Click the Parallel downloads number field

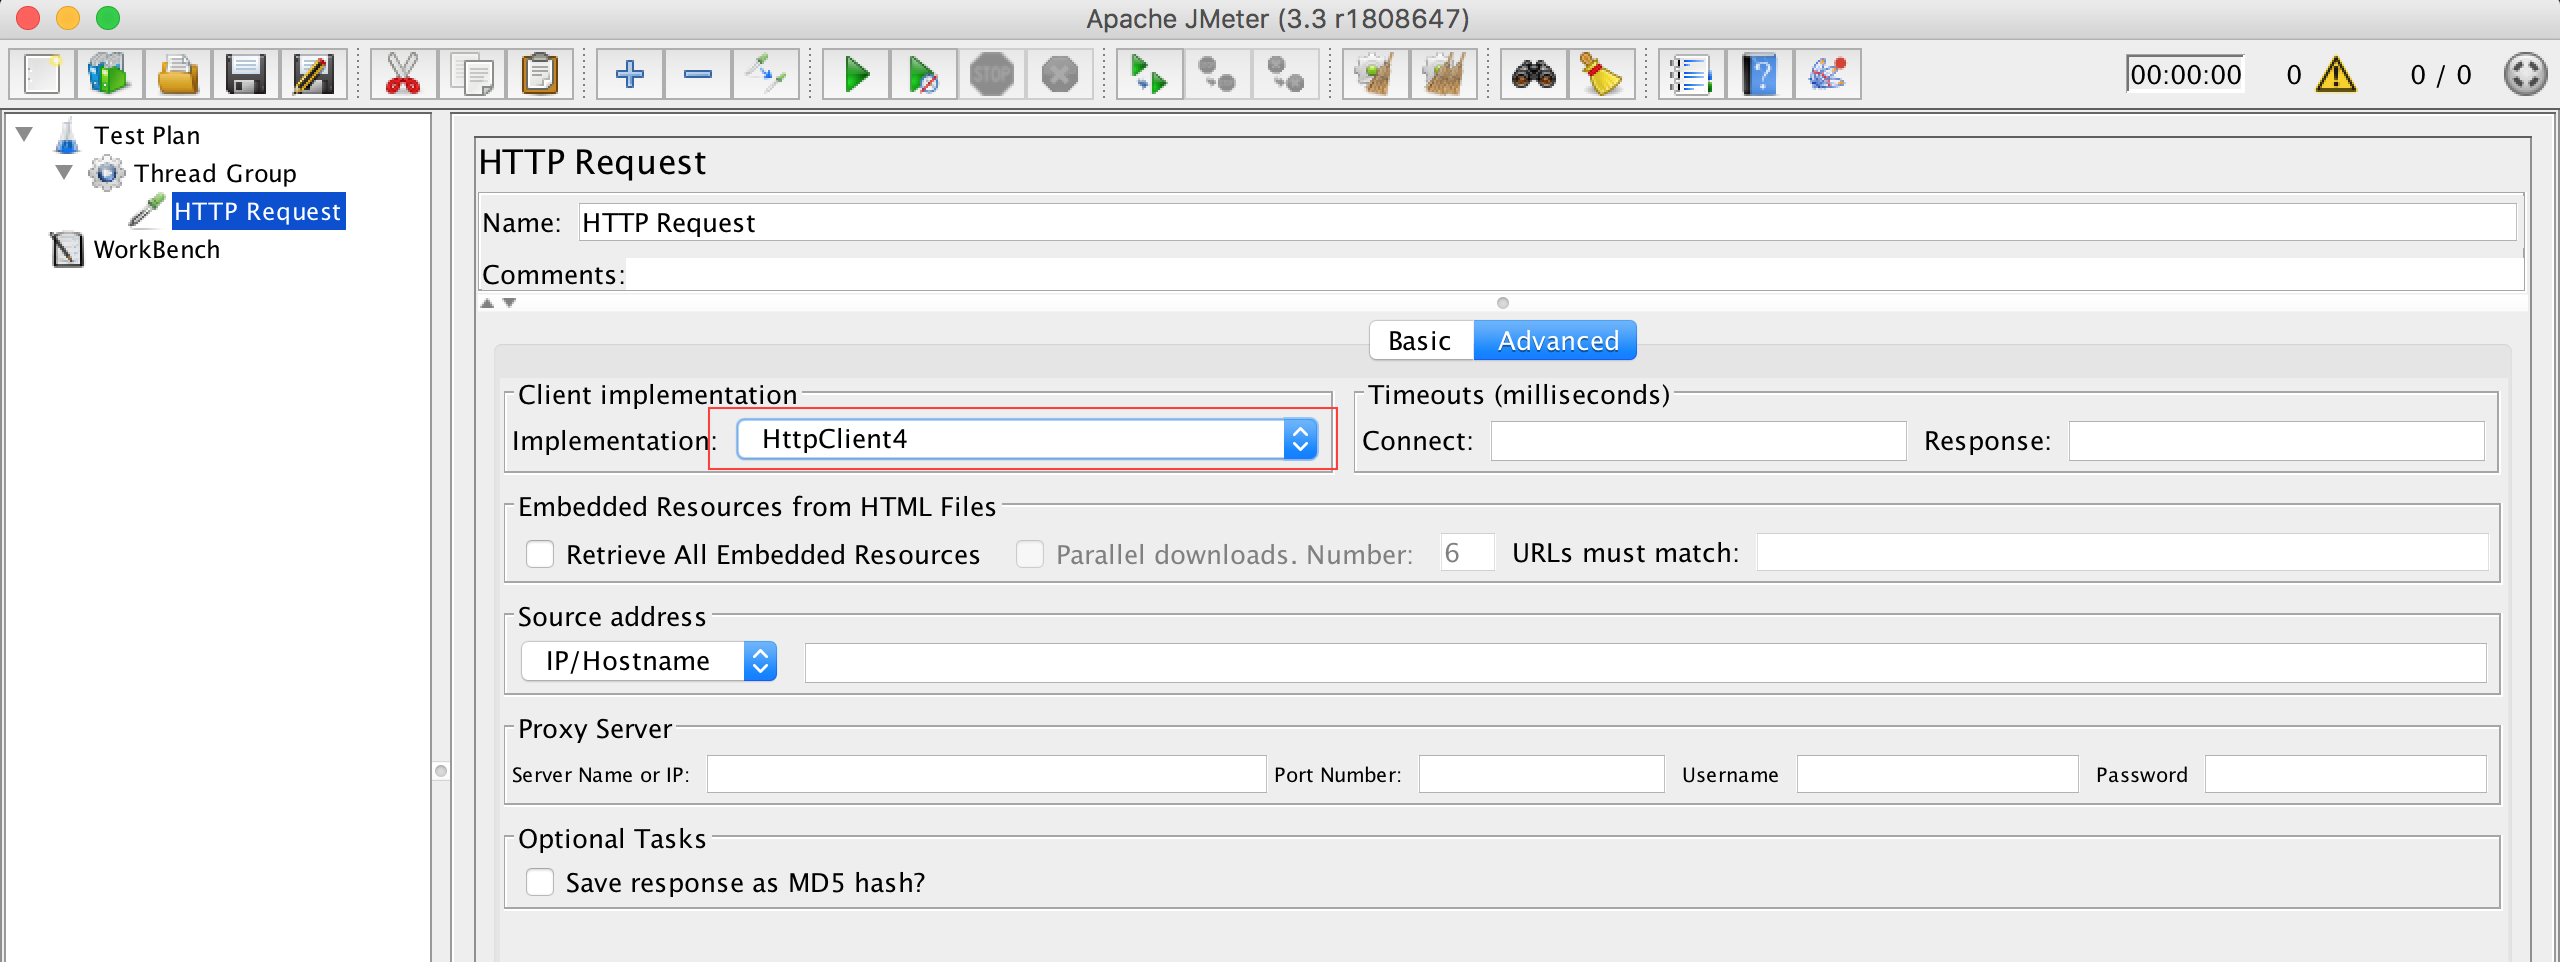[x=1467, y=552]
